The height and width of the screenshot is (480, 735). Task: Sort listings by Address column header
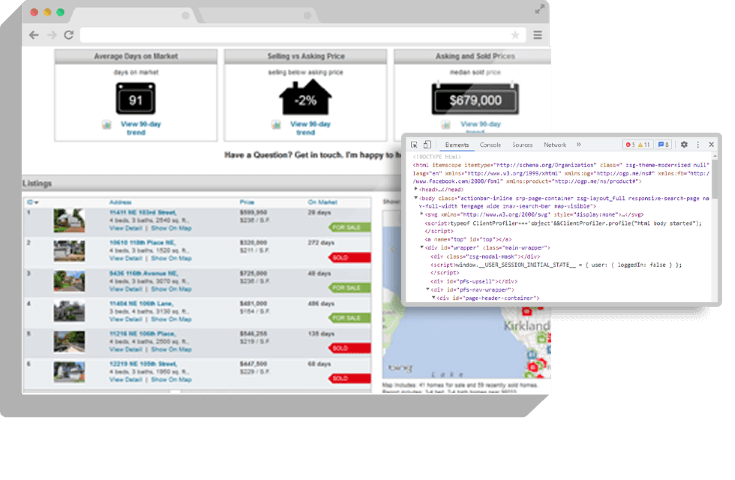click(120, 202)
